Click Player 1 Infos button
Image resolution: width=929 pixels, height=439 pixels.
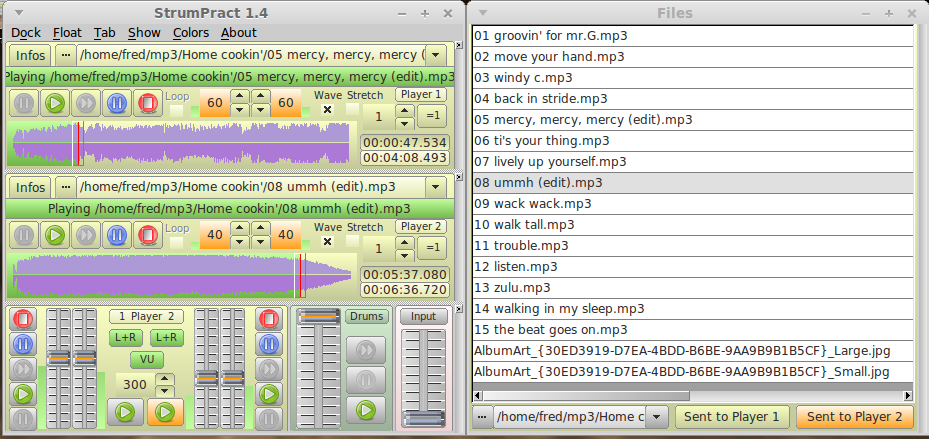[30, 55]
